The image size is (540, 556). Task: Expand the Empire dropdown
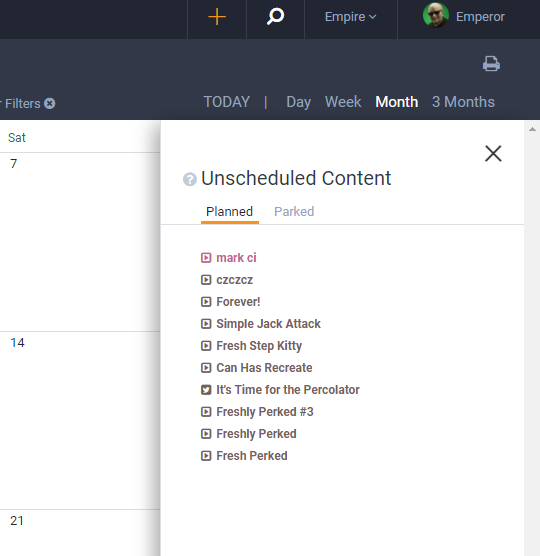[x=350, y=17]
